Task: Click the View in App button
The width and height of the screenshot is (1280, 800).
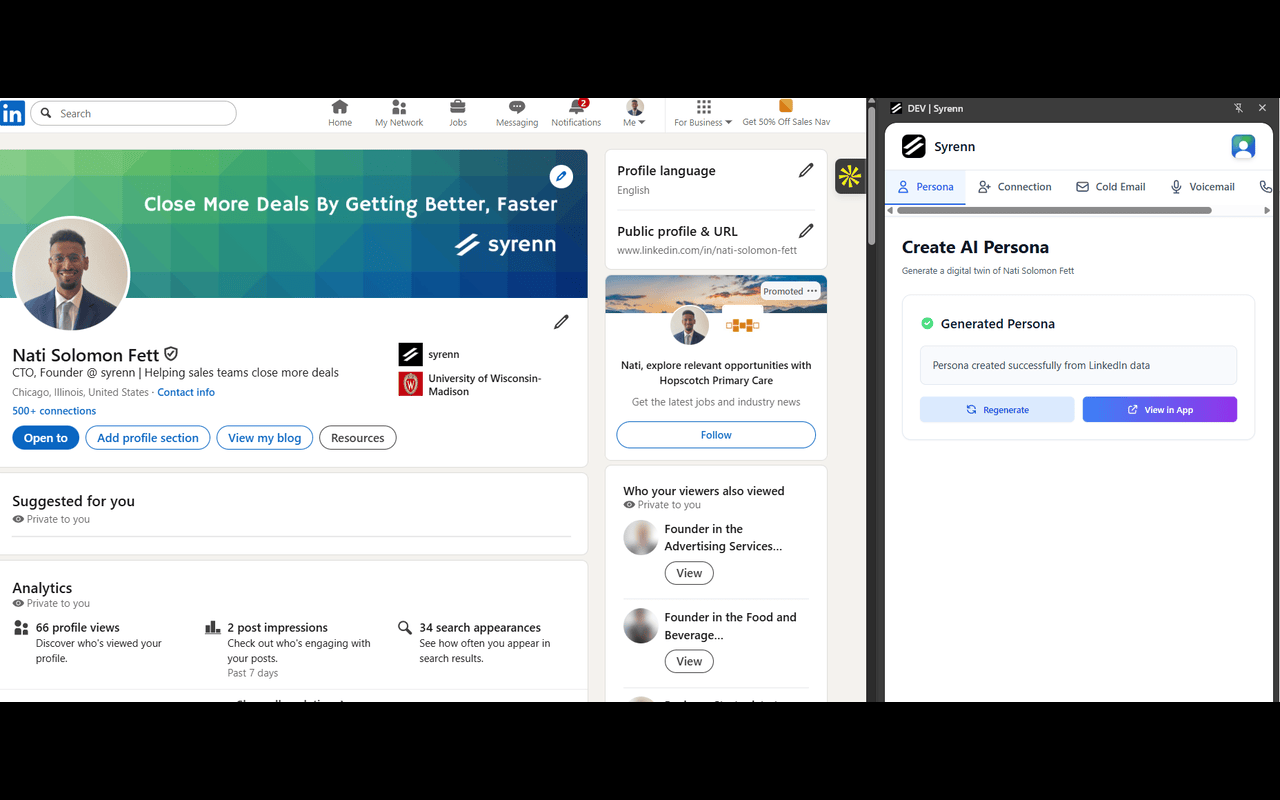Action: click(1160, 410)
